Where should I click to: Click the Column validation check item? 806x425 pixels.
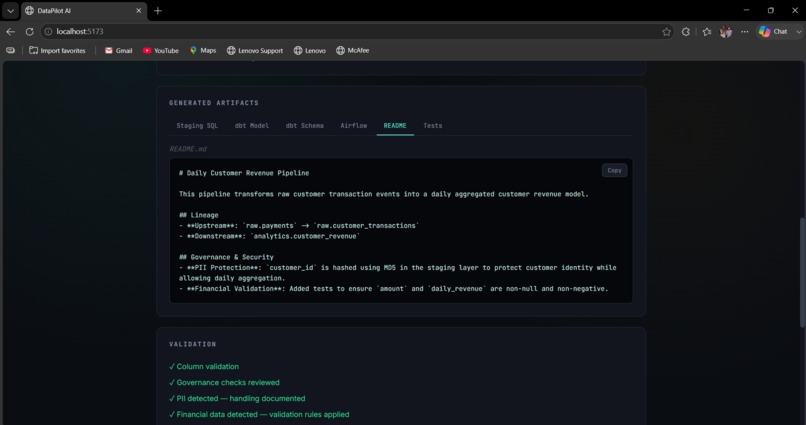tap(204, 366)
